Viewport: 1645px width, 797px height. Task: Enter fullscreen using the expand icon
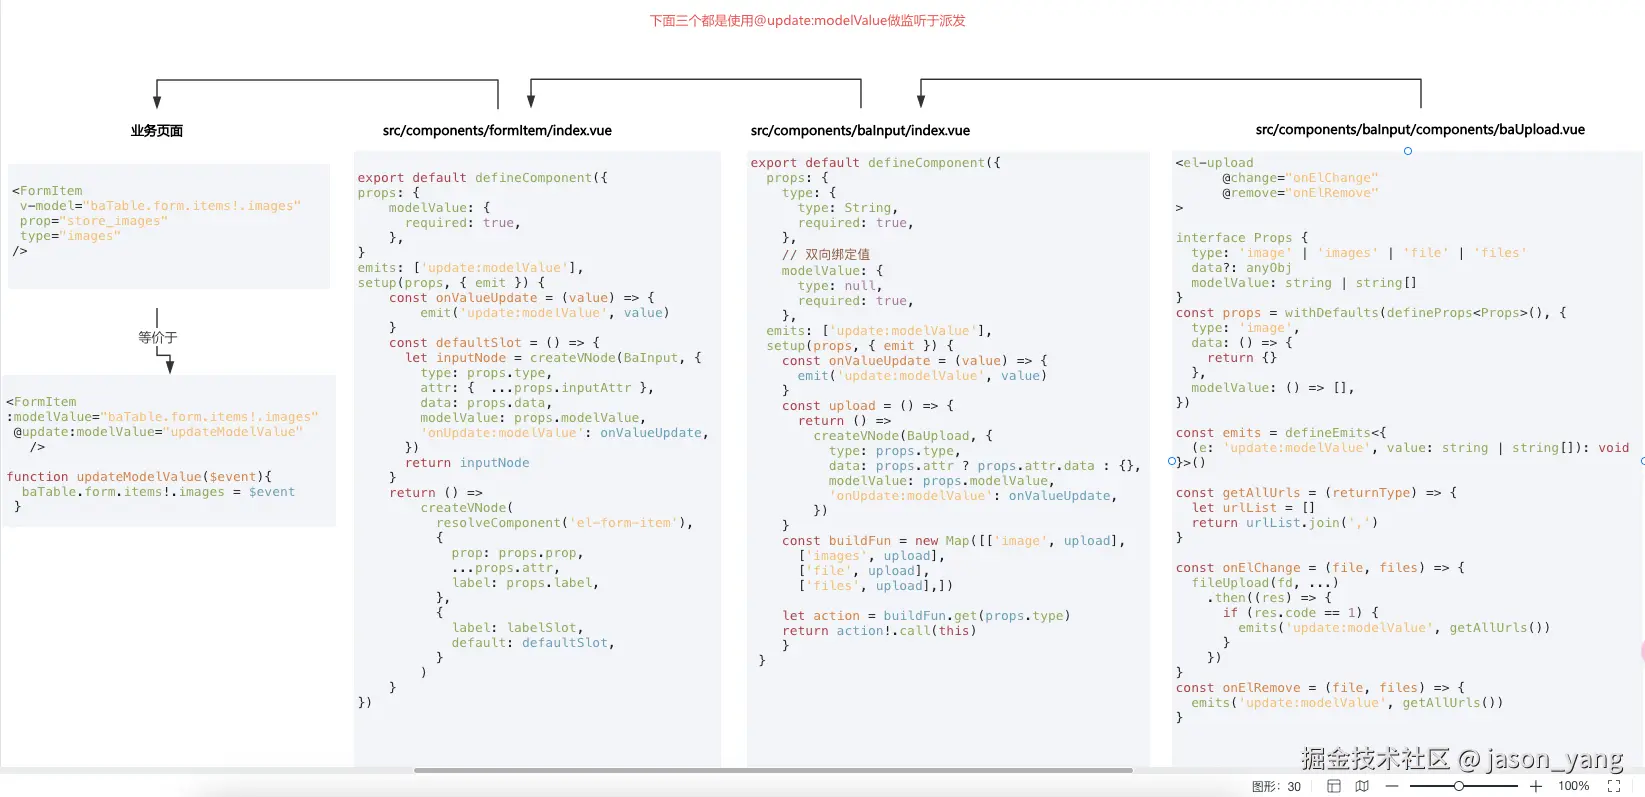[x=1614, y=786]
